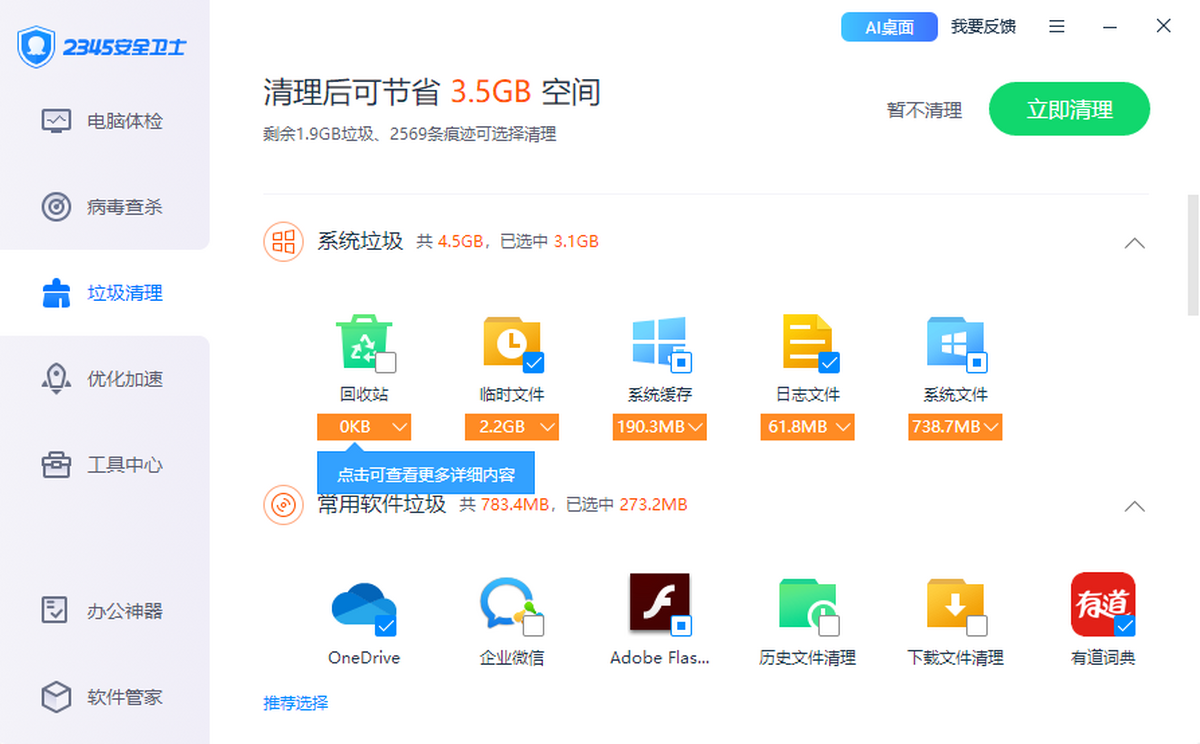Toggle the Adobe Flash partial checkbox
Image resolution: width=1200 pixels, height=744 pixels.
click(681, 626)
